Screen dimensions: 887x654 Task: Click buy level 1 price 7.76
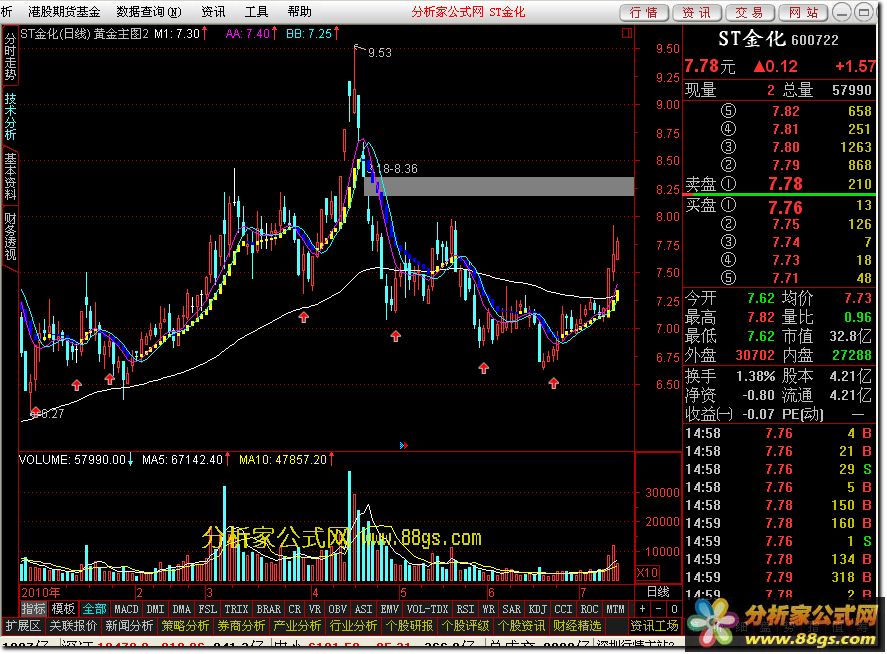point(785,207)
